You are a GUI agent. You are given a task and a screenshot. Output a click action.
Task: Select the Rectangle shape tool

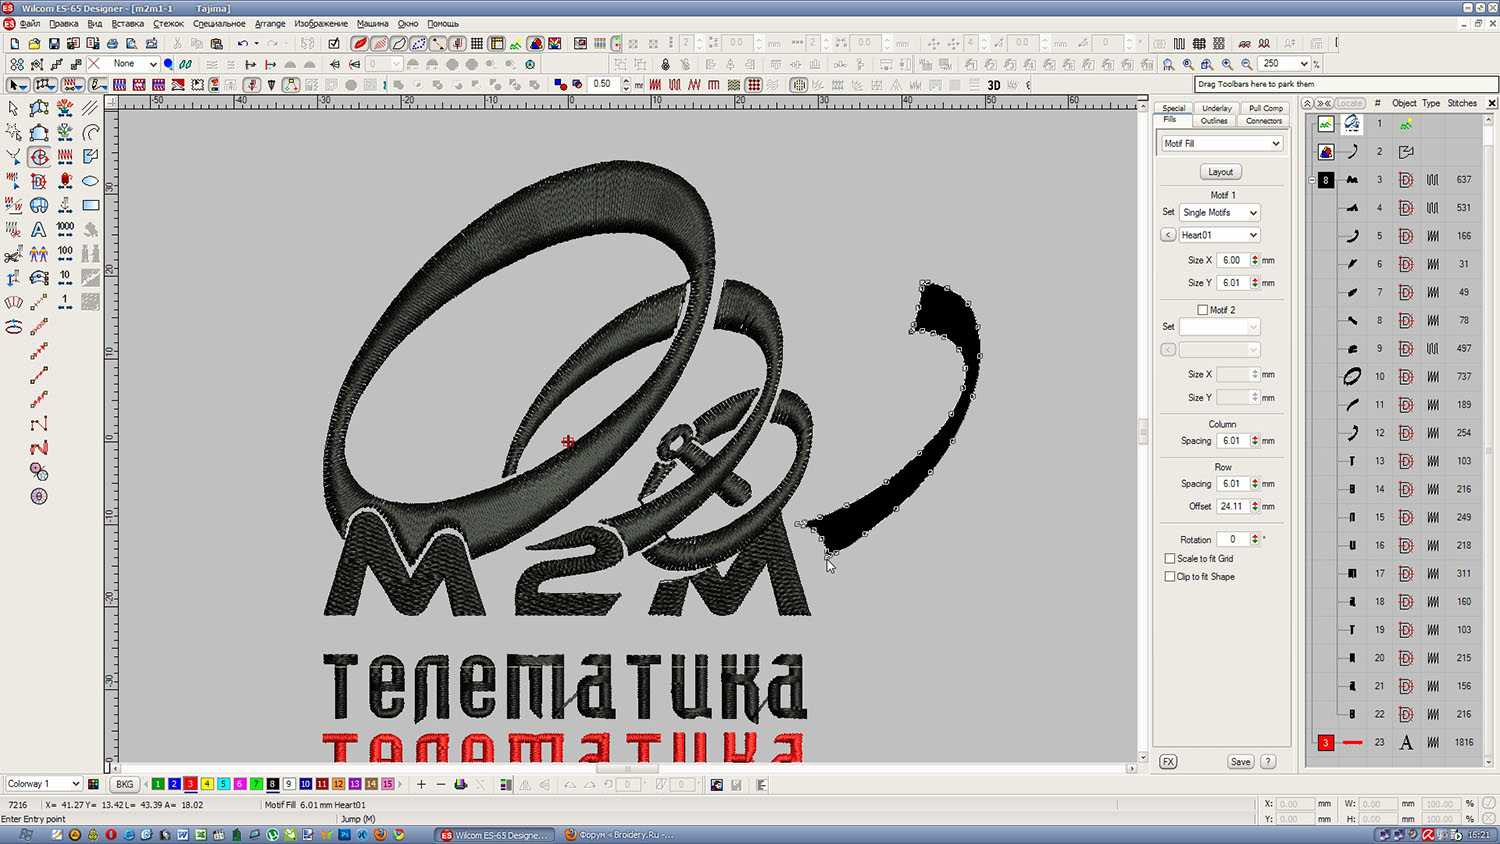(x=91, y=205)
